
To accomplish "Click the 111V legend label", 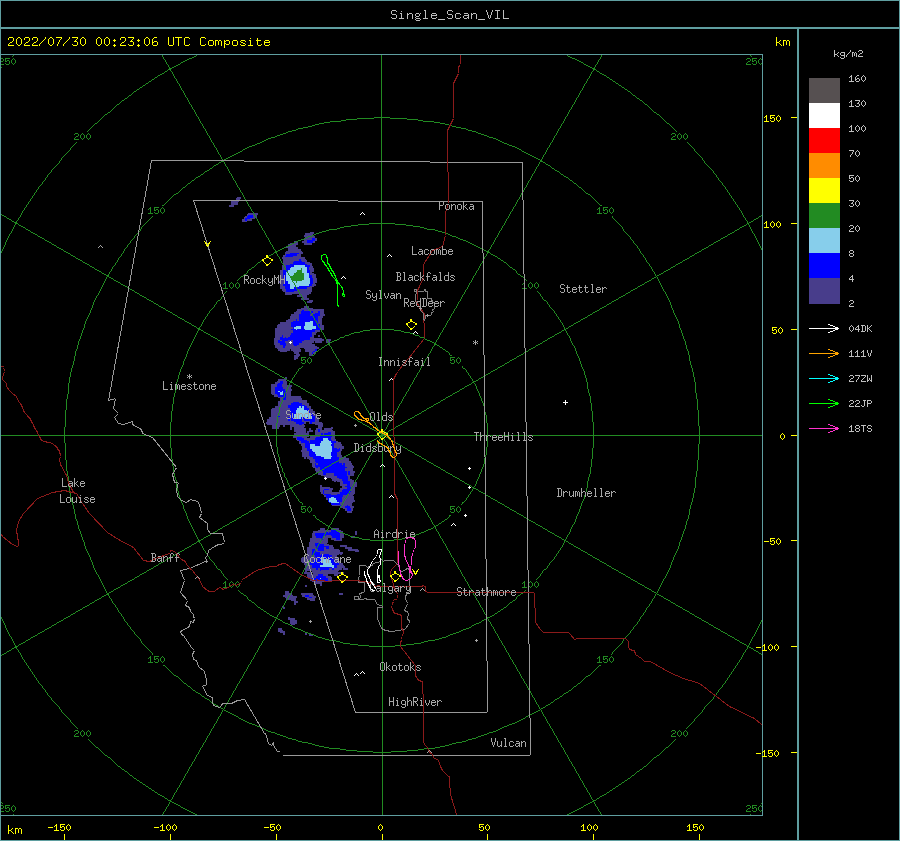I will 860,354.
